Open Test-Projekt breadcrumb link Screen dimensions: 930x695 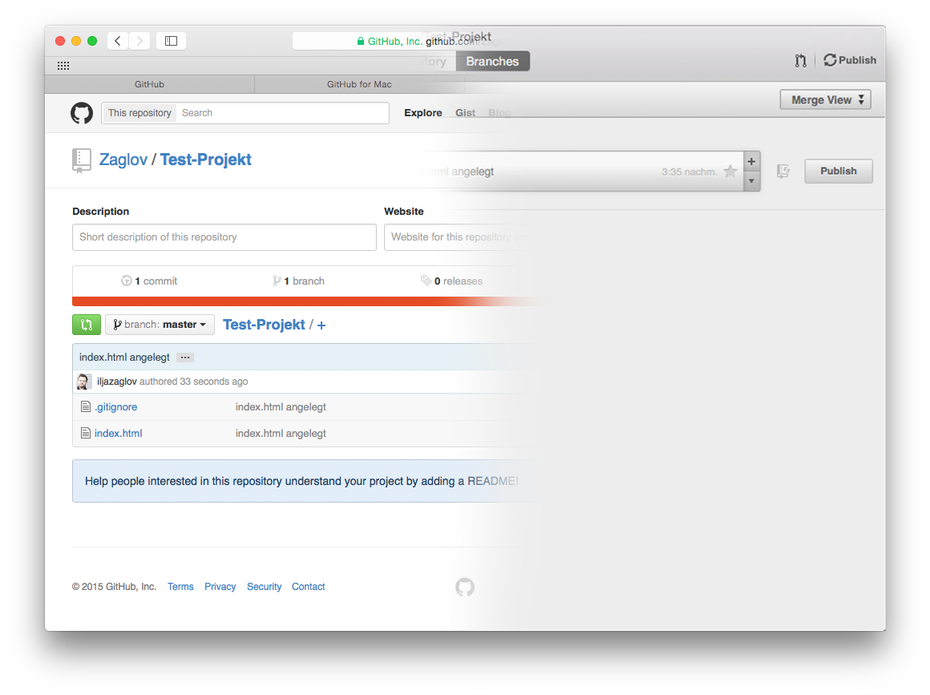point(264,324)
